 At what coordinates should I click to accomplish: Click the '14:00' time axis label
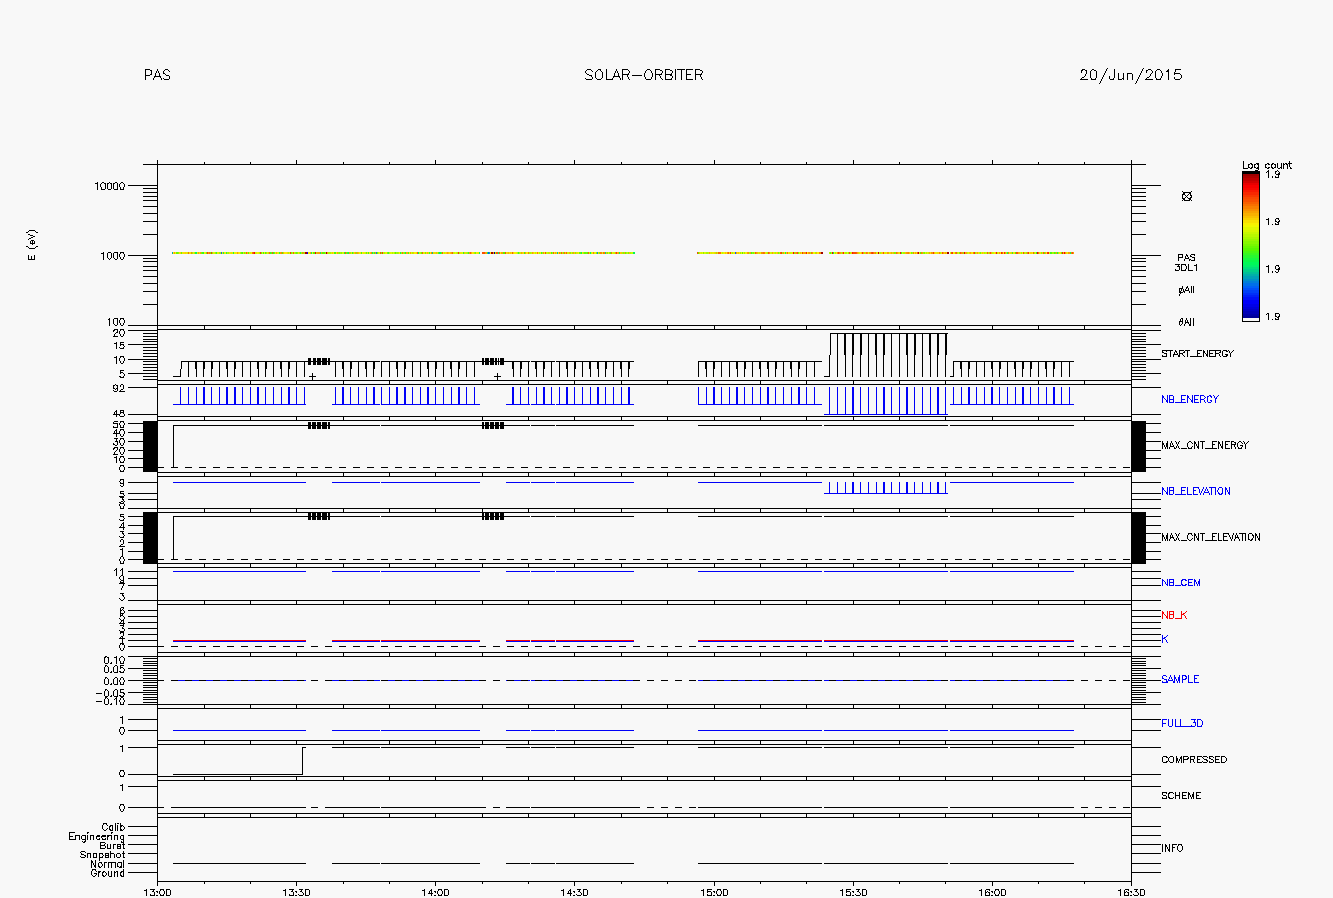[x=435, y=893]
